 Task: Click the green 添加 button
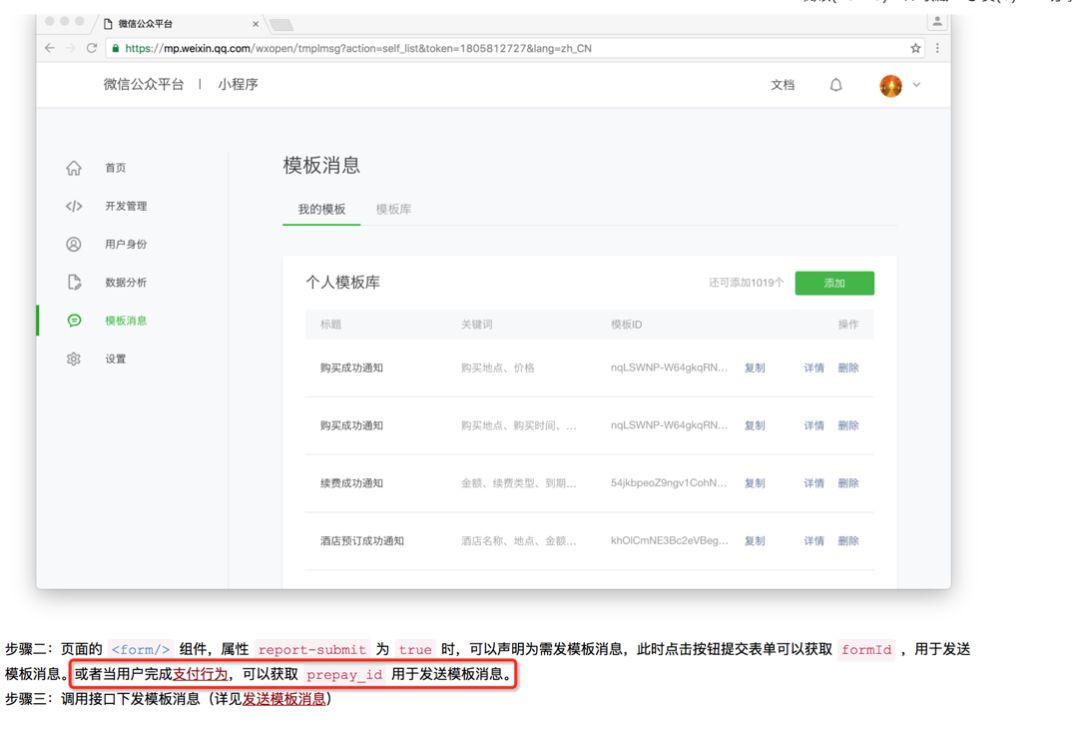(x=834, y=283)
